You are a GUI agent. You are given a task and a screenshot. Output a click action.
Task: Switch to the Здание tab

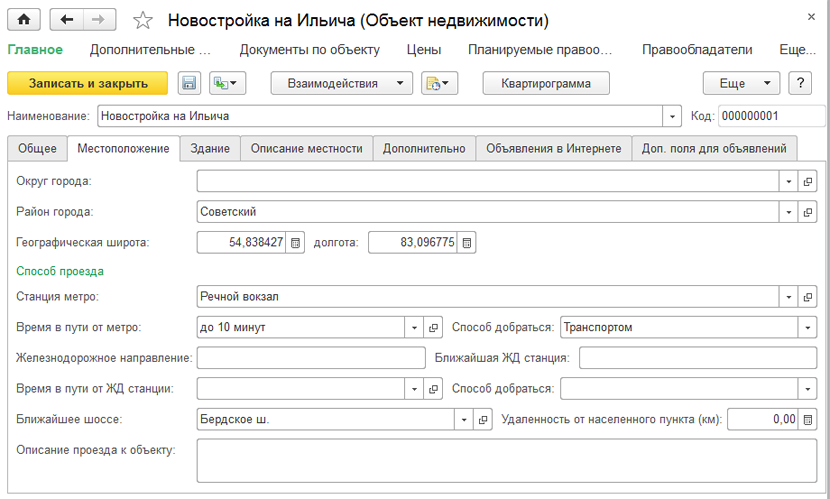coord(210,149)
